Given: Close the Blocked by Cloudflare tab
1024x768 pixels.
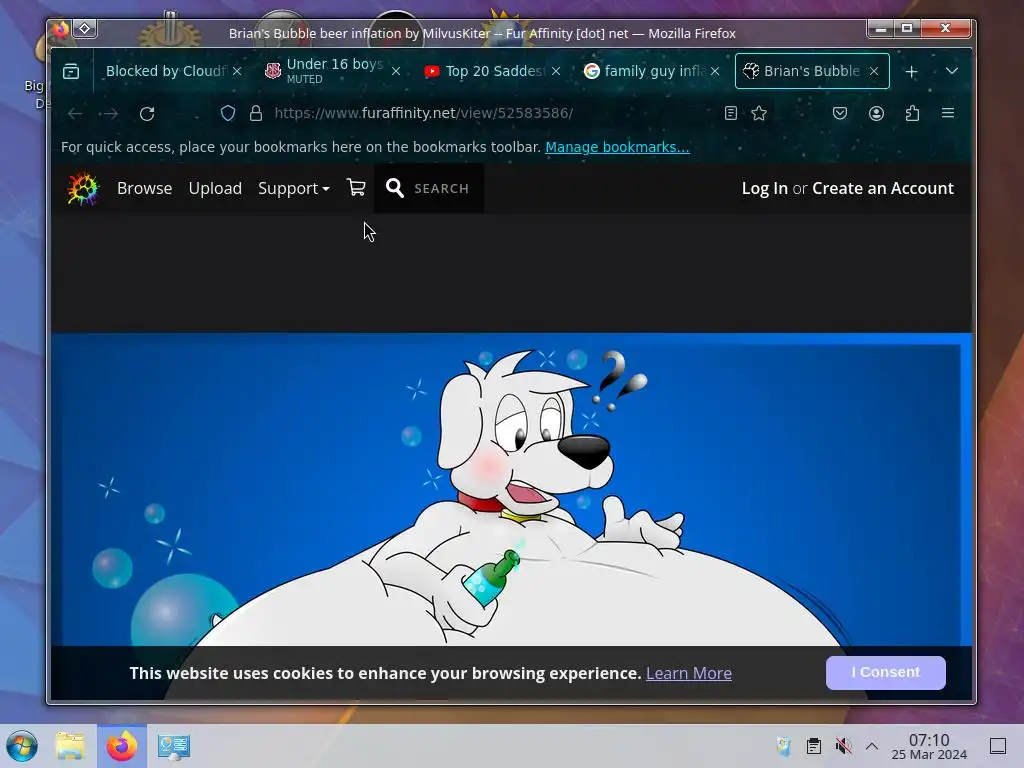Looking at the screenshot, I should pos(237,71).
